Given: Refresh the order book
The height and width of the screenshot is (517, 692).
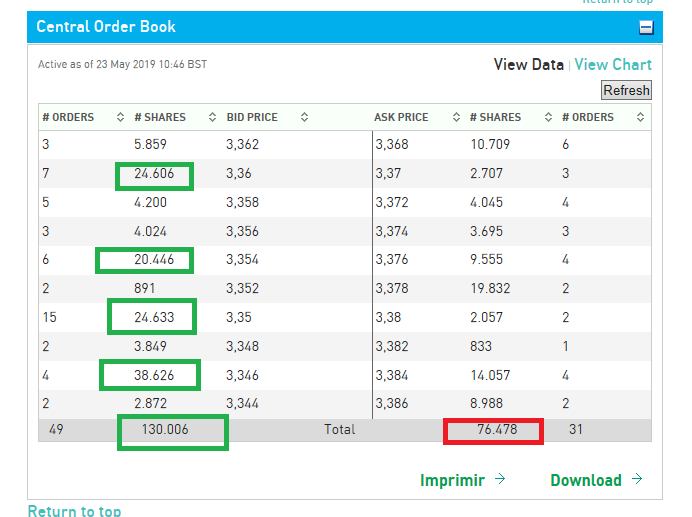Looking at the screenshot, I should [626, 90].
